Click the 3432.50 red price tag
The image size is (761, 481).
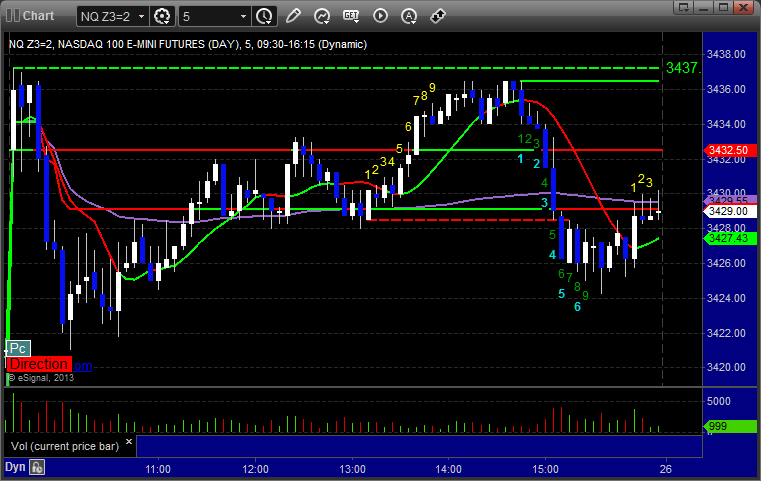(729, 150)
